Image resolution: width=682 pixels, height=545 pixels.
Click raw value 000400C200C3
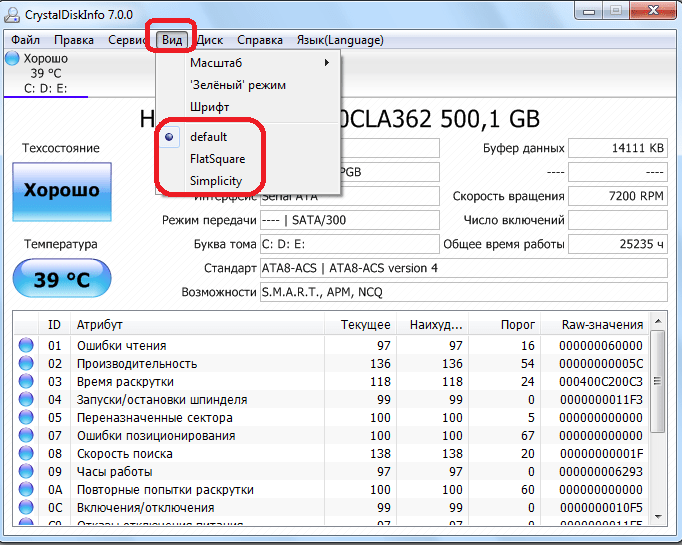click(x=601, y=382)
